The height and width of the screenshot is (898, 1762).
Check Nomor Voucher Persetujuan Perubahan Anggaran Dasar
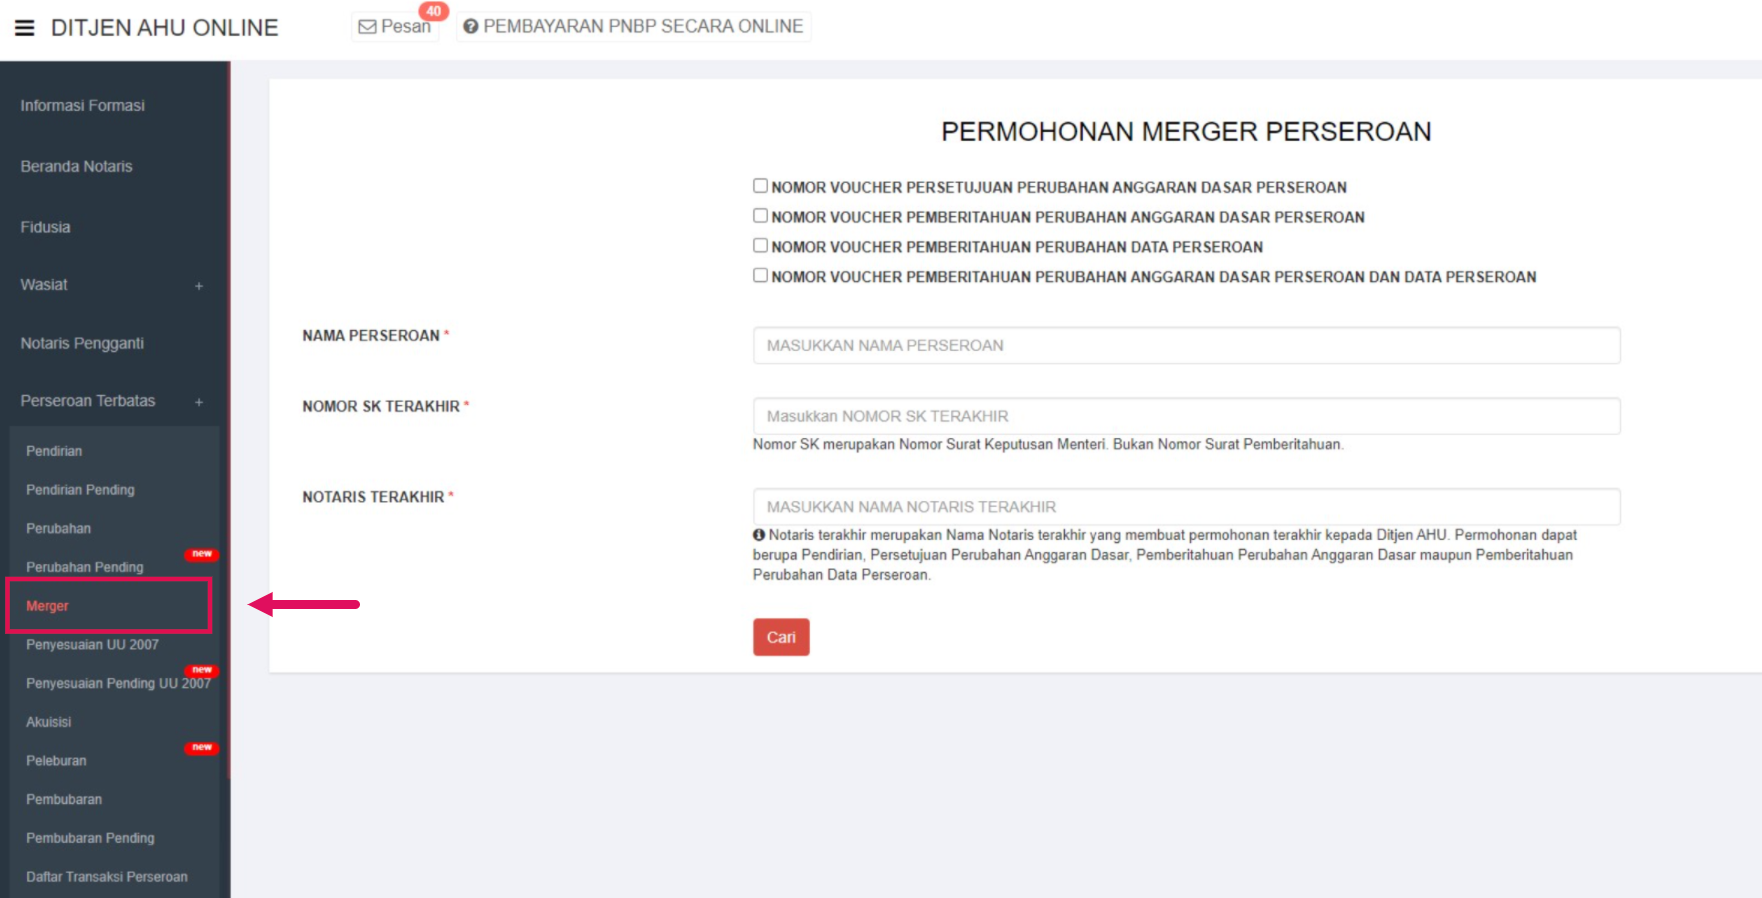(x=760, y=186)
